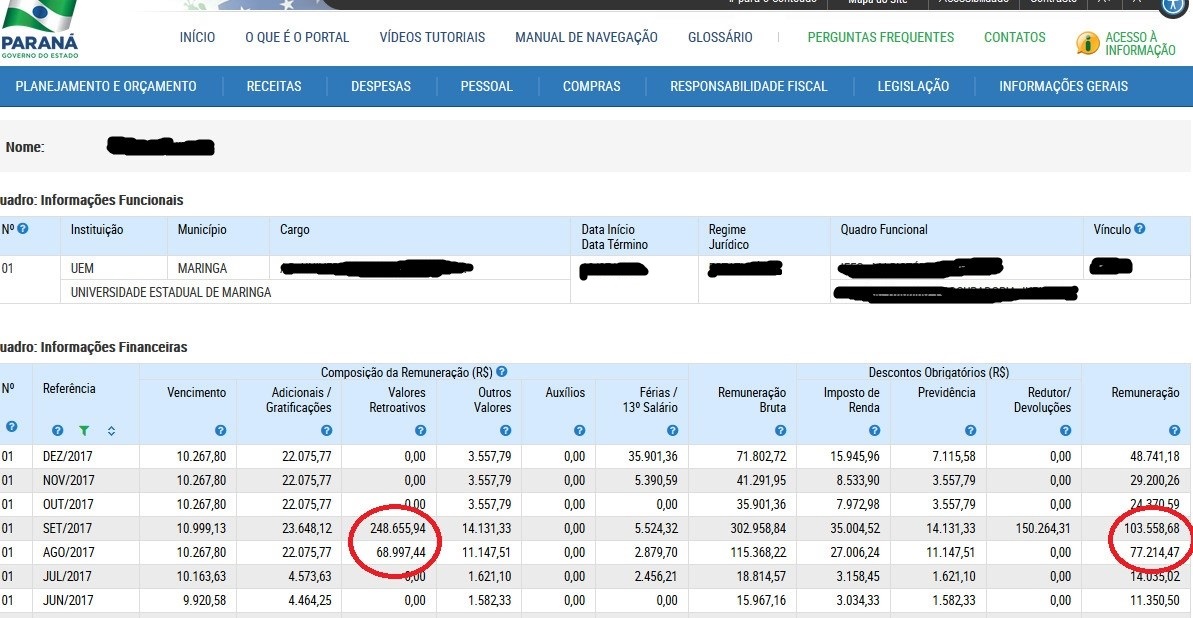
Task: Click the Regime Jurídico column header
Action: point(728,237)
